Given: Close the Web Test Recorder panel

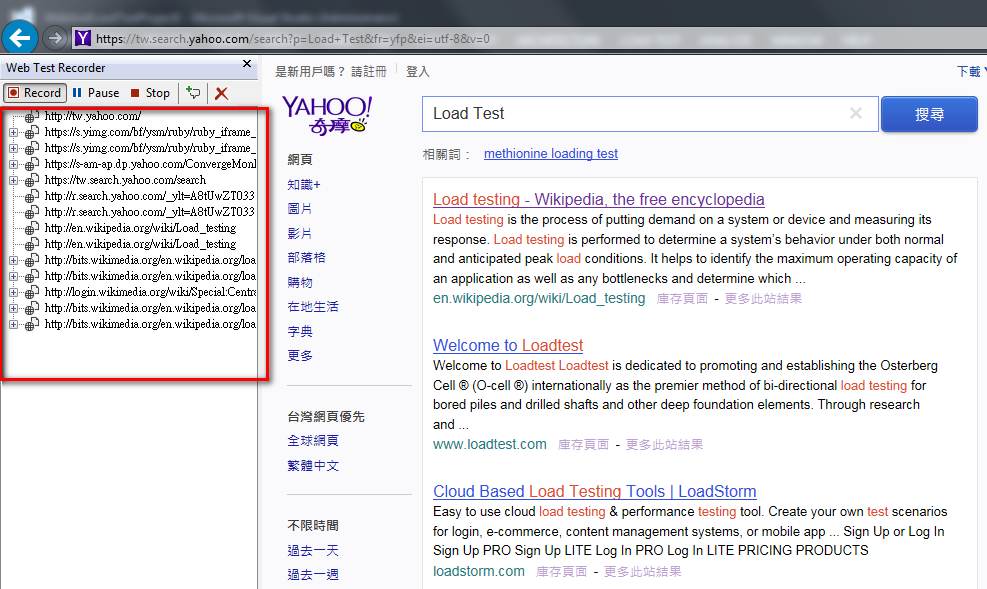Looking at the screenshot, I should coord(247,64).
